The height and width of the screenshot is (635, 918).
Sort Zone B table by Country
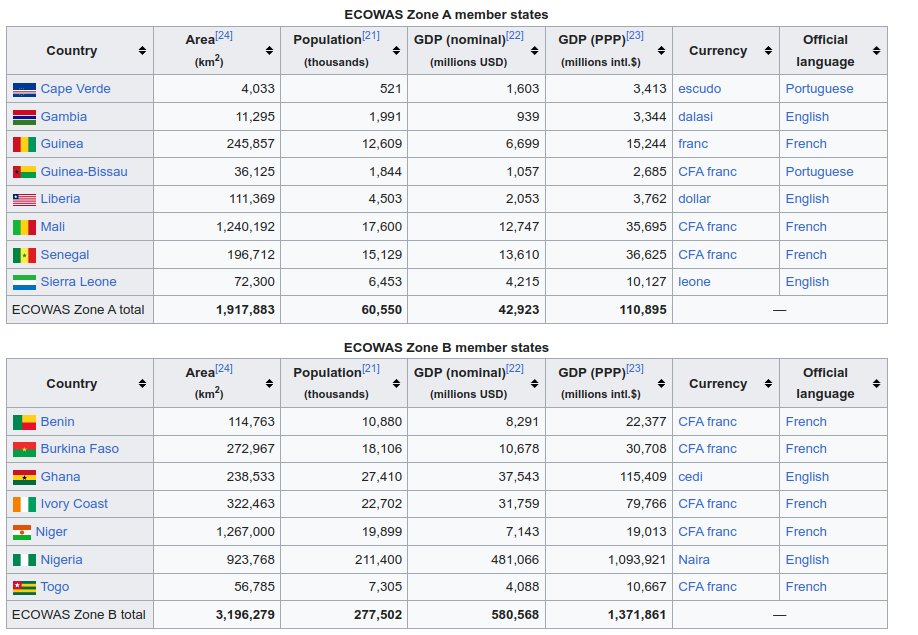[142, 384]
